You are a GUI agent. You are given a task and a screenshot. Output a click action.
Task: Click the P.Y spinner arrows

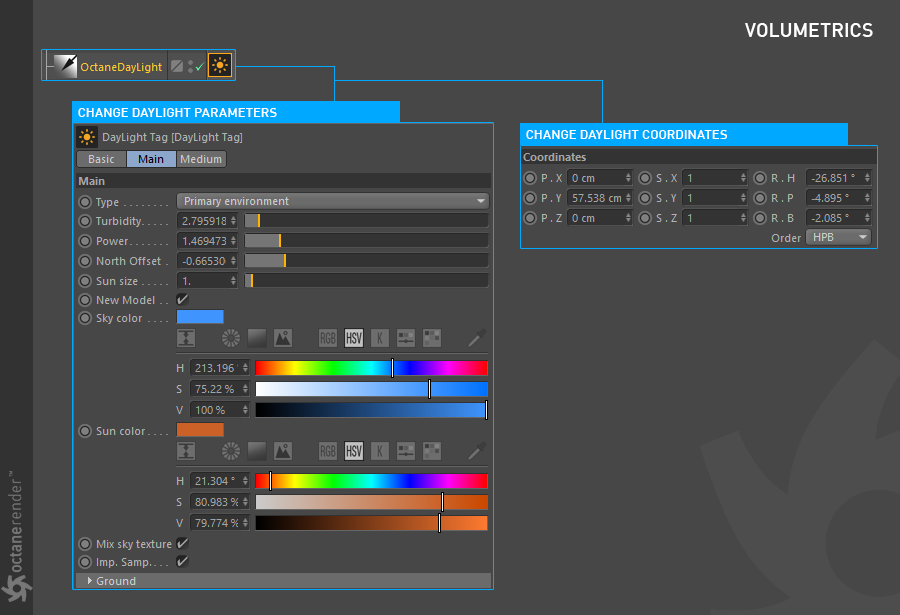click(628, 198)
